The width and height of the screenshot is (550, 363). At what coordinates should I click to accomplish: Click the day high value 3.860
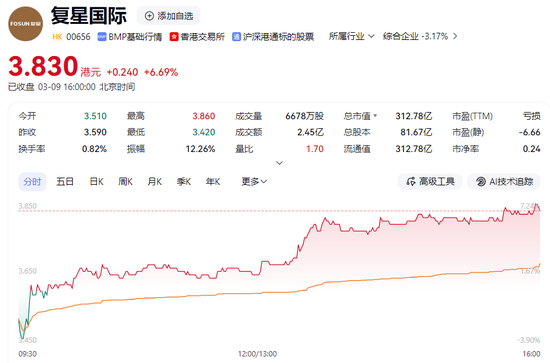[203, 116]
